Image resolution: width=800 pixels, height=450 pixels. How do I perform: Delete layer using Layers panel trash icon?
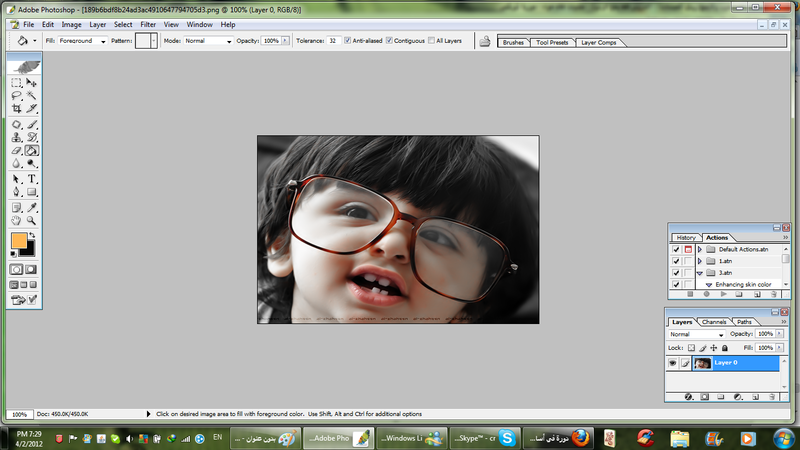(x=772, y=397)
